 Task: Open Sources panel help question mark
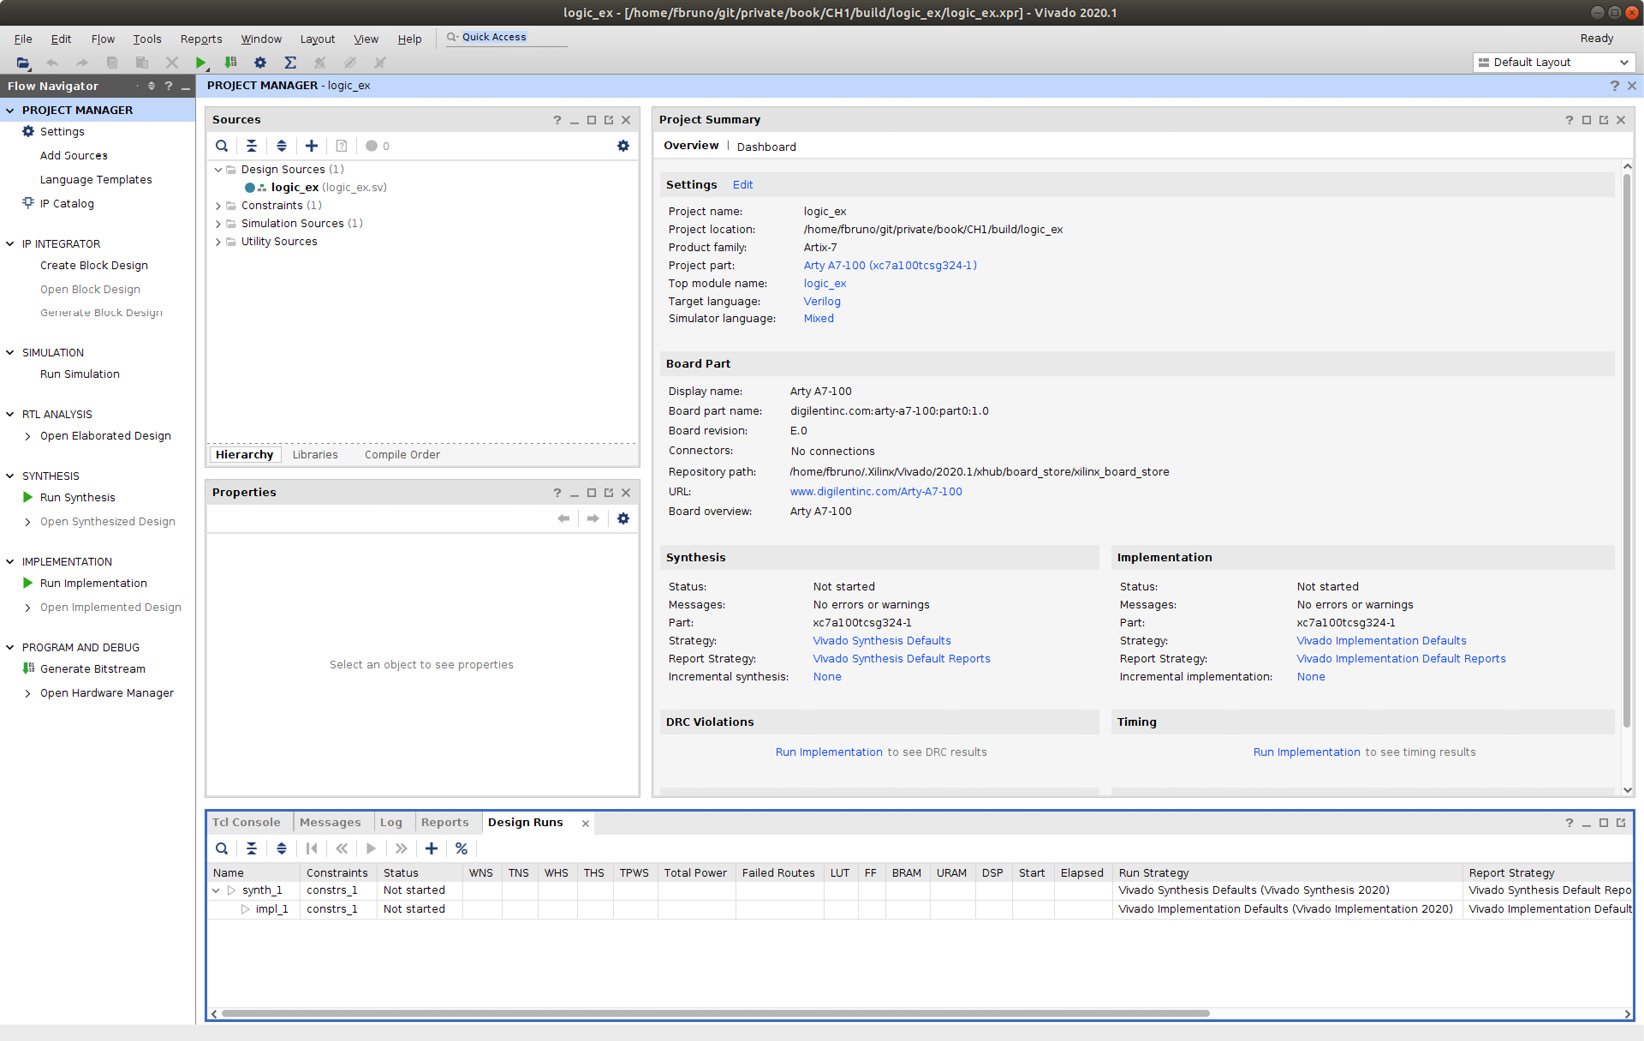557,120
